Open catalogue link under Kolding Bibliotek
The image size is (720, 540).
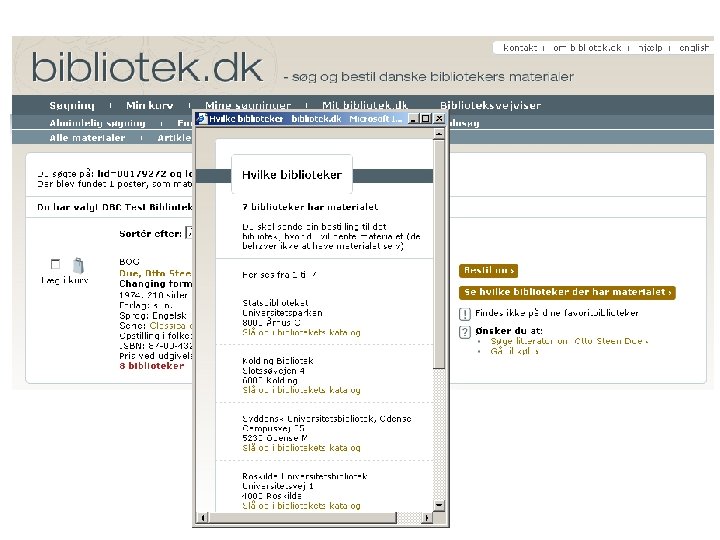tap(301, 390)
